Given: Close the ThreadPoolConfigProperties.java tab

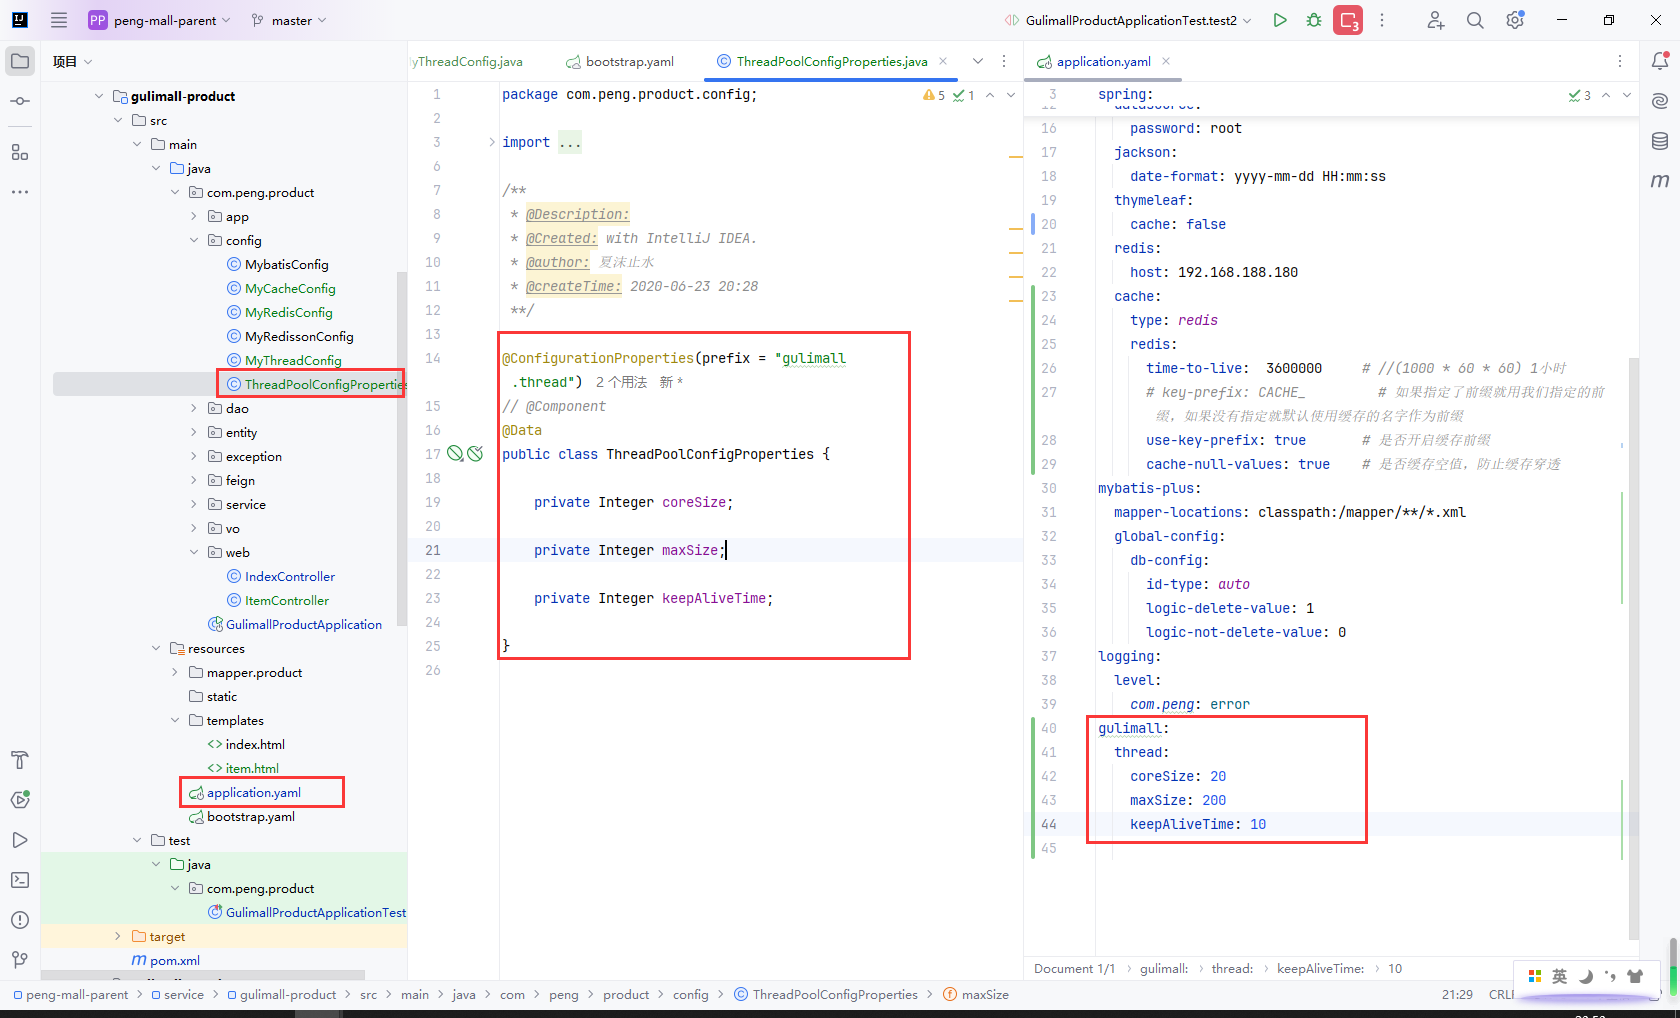Looking at the screenshot, I should [943, 61].
